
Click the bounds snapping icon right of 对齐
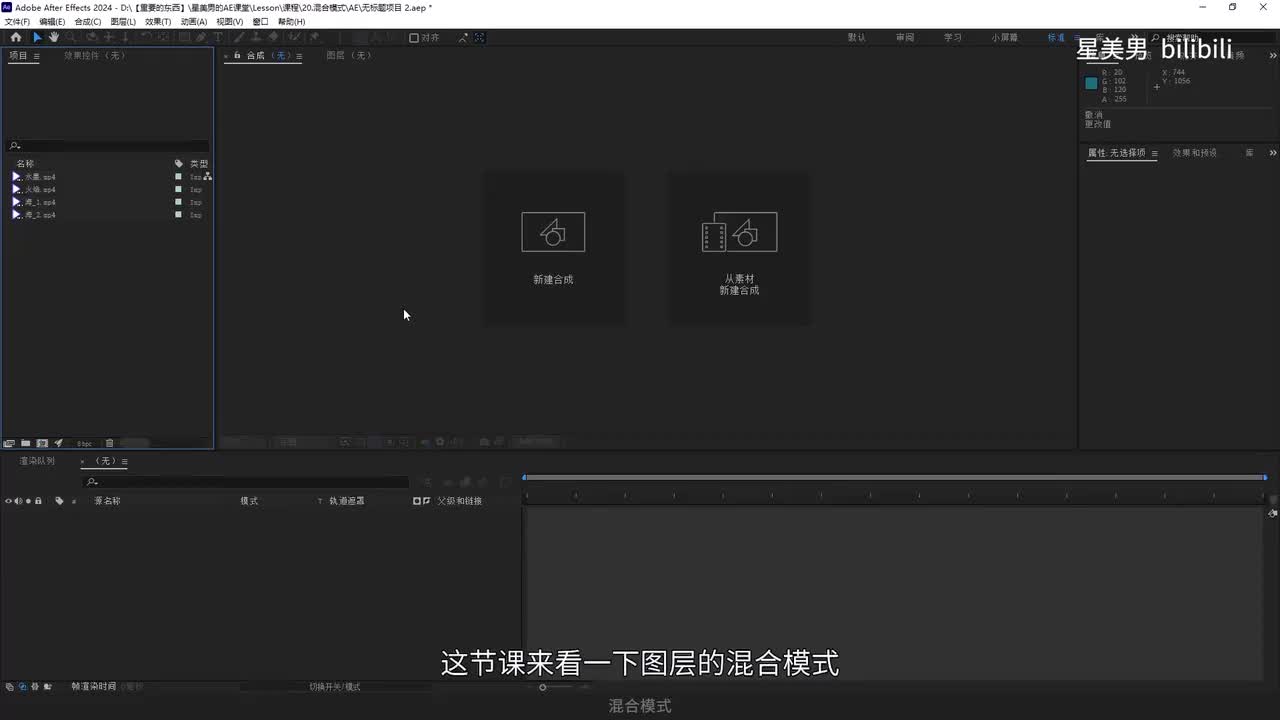480,38
